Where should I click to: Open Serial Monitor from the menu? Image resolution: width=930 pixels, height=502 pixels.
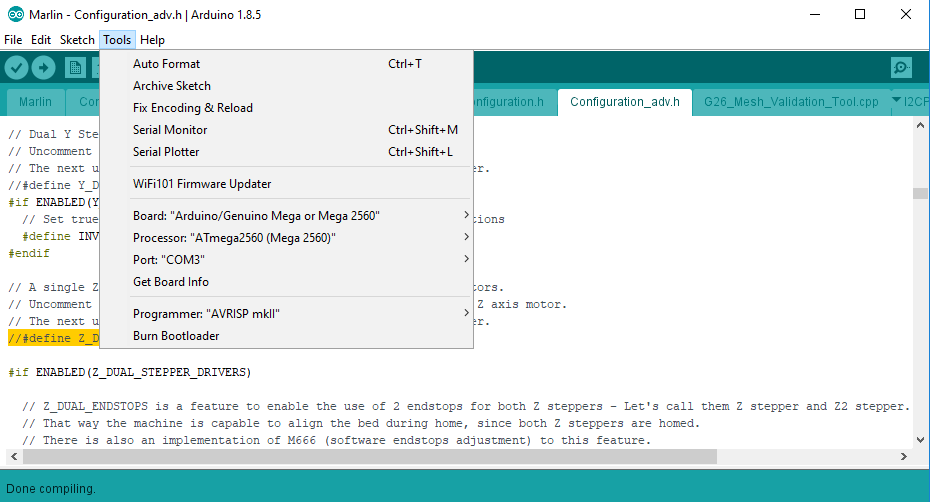tap(286, 129)
